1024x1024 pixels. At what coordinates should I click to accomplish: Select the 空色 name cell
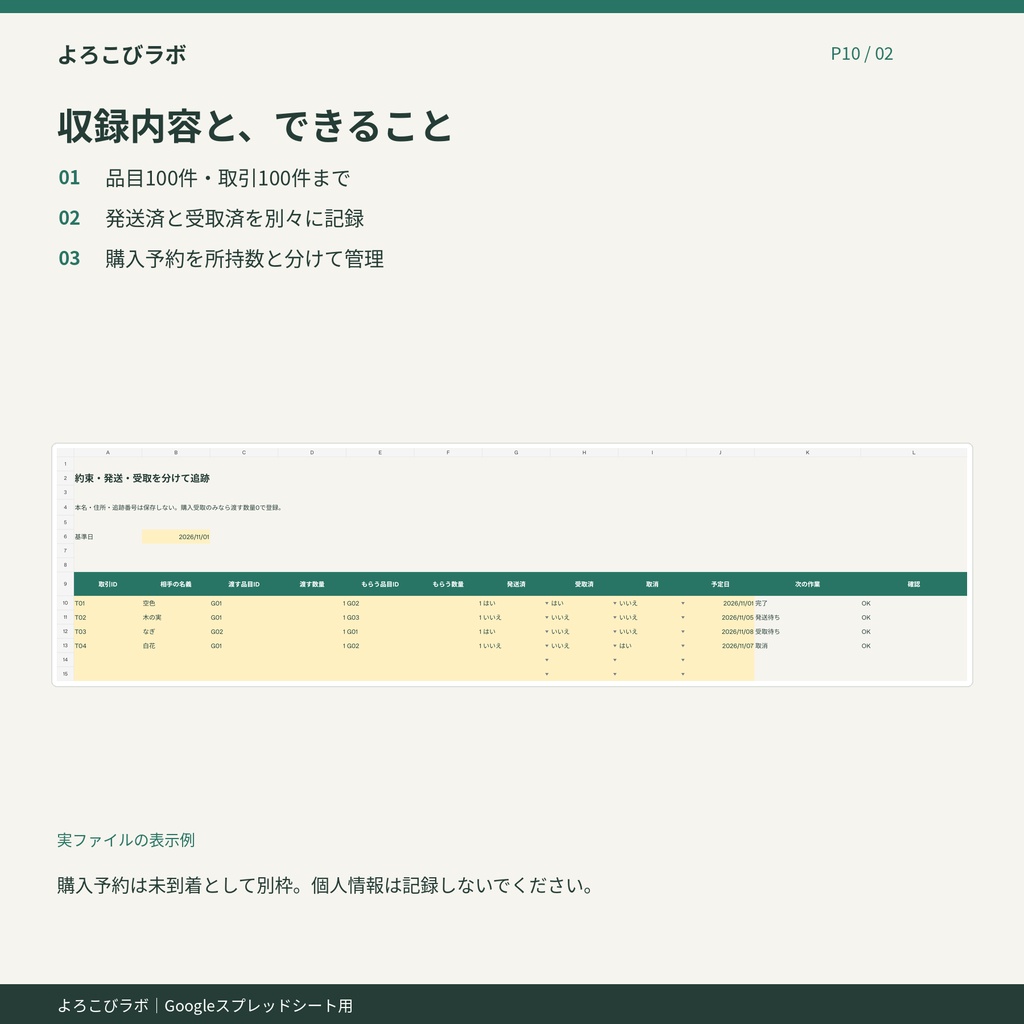[x=176, y=603]
